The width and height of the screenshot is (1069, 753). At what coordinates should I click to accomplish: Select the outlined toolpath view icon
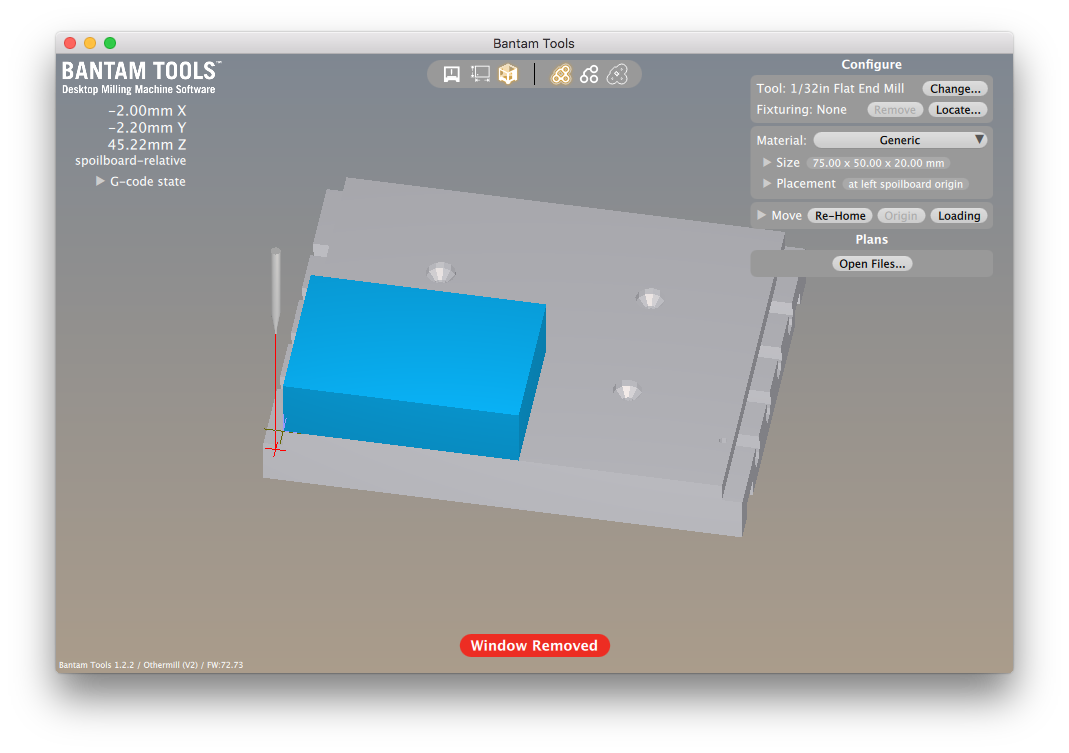point(618,74)
